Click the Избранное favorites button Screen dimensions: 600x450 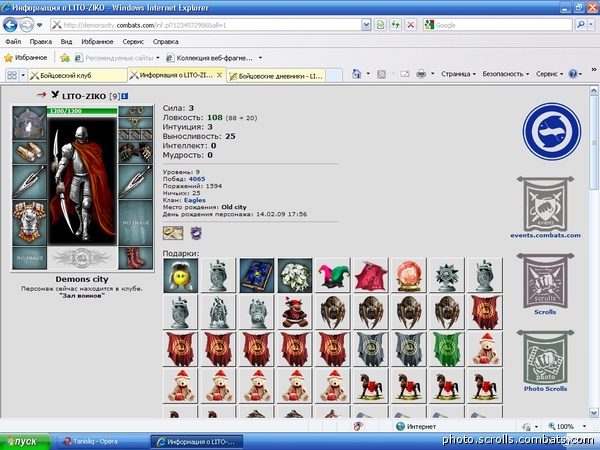pos(25,58)
